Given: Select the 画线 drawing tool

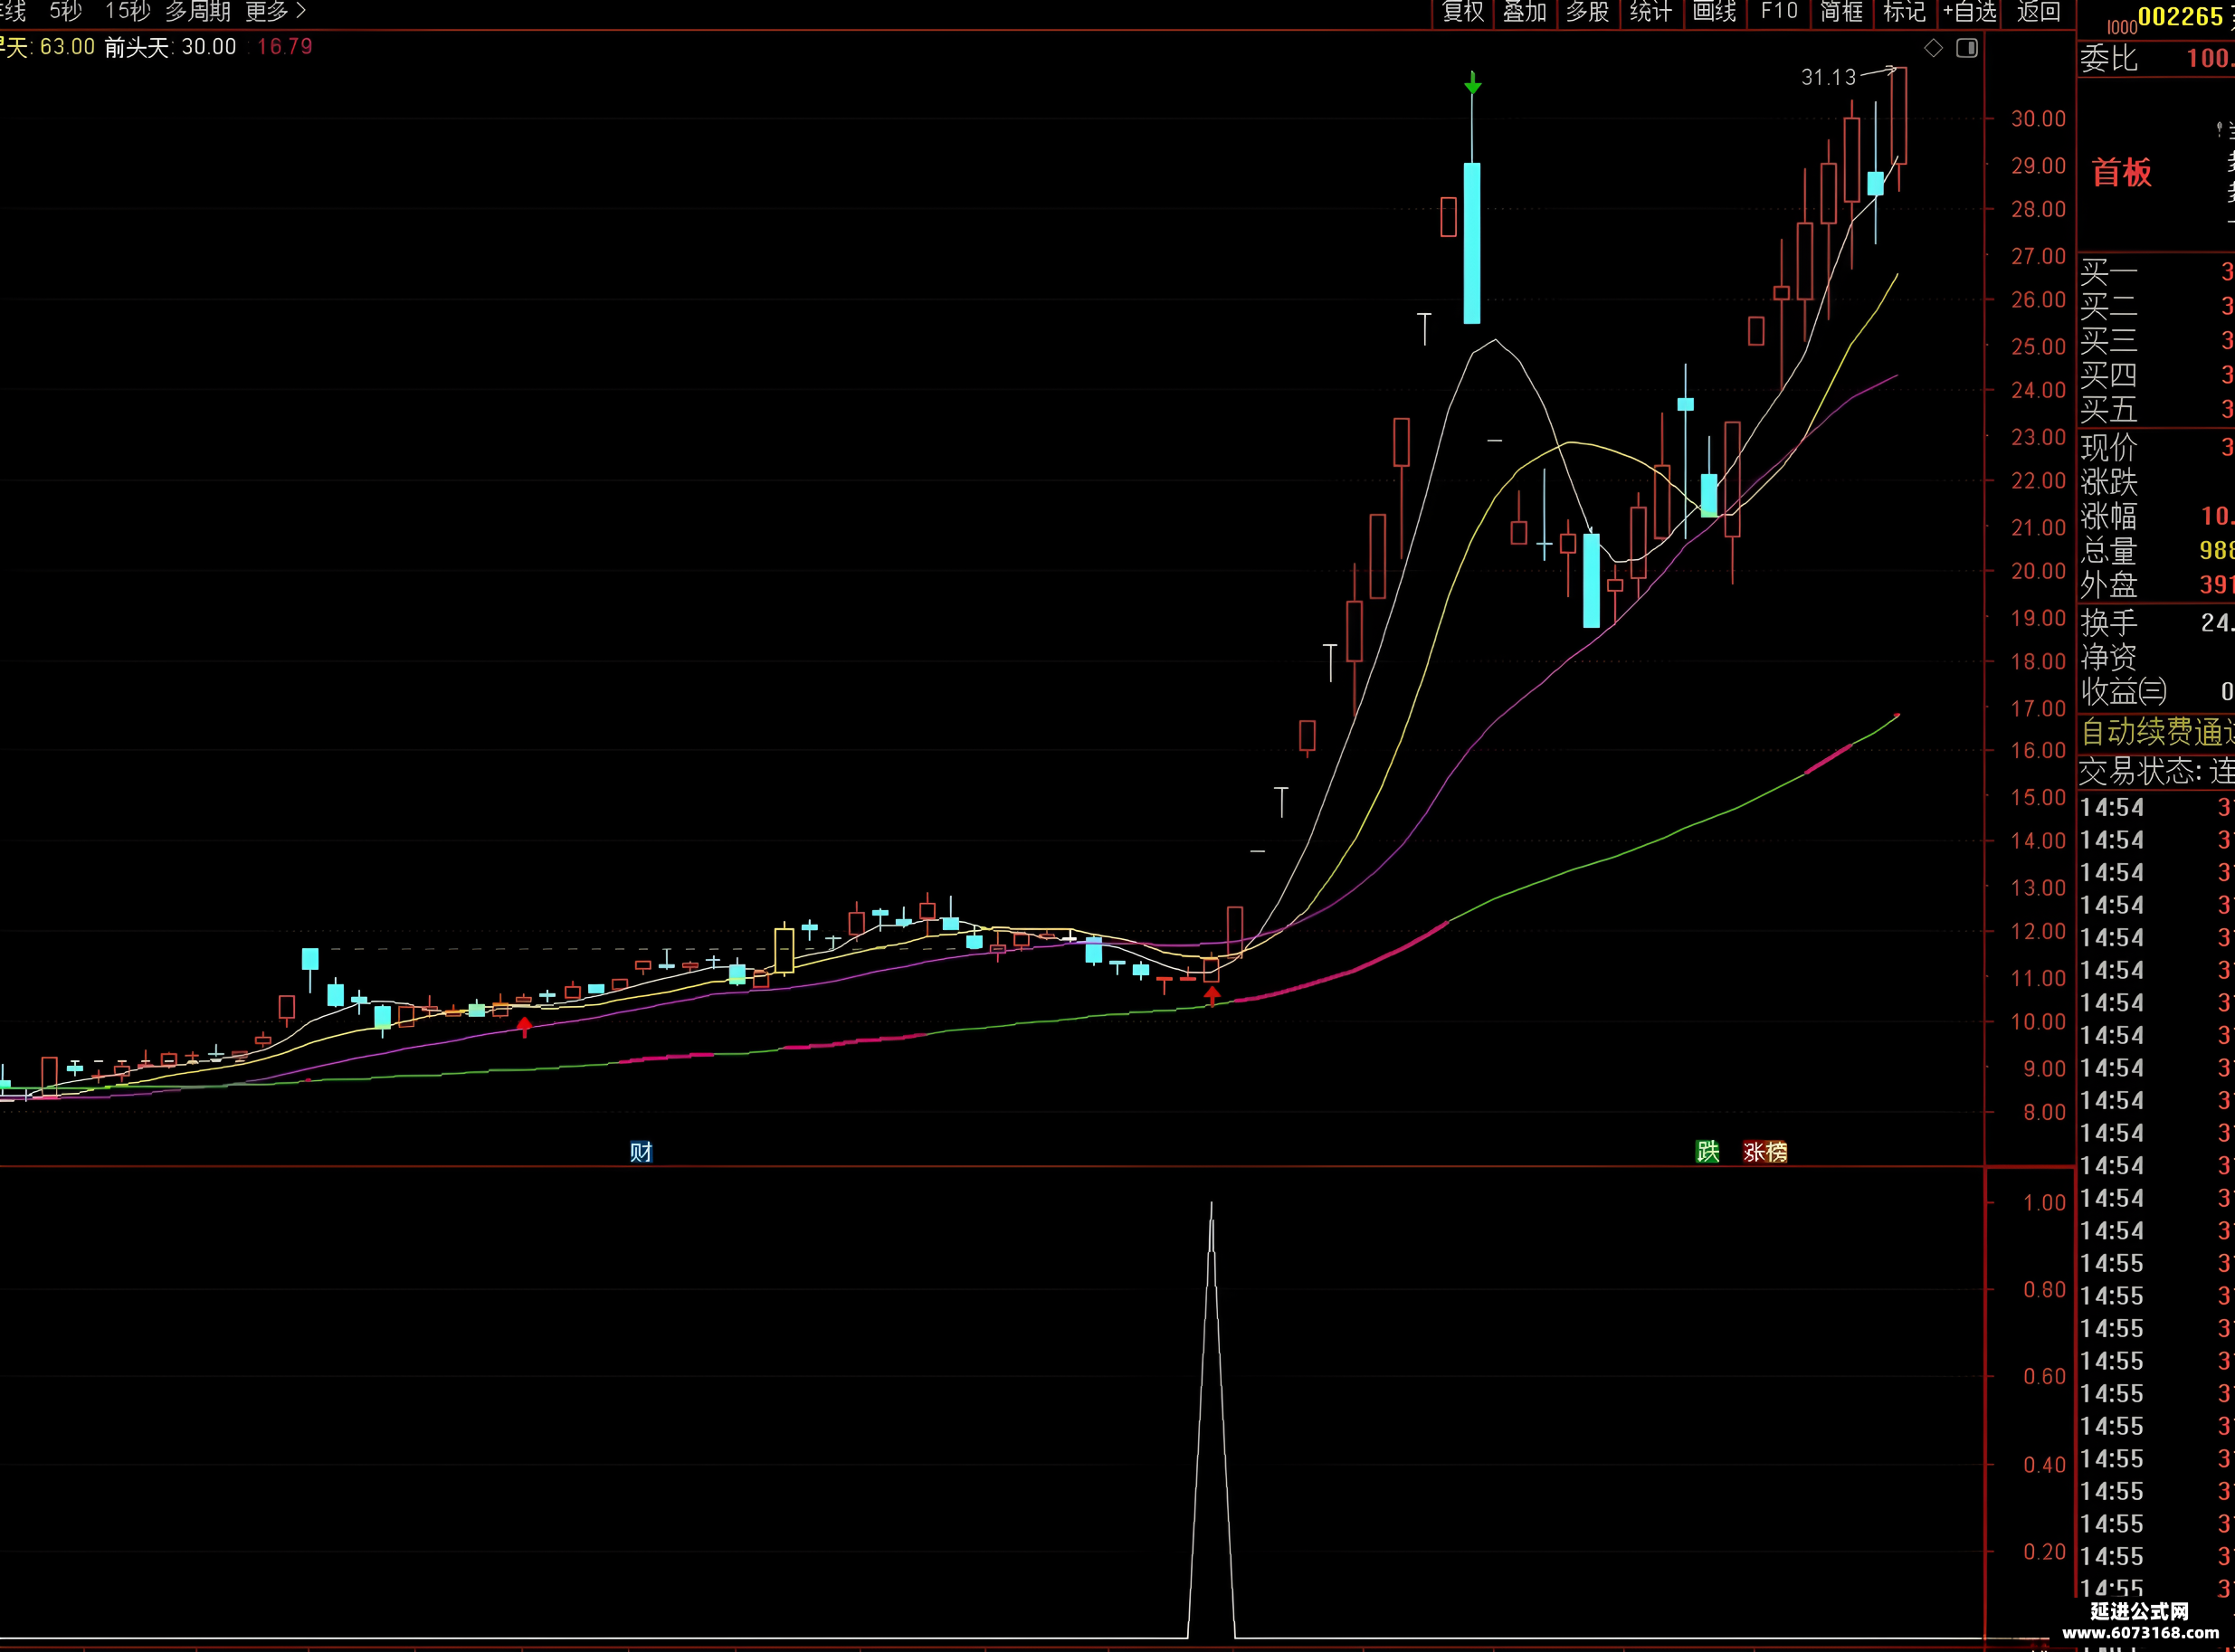Looking at the screenshot, I should tap(1714, 12).
